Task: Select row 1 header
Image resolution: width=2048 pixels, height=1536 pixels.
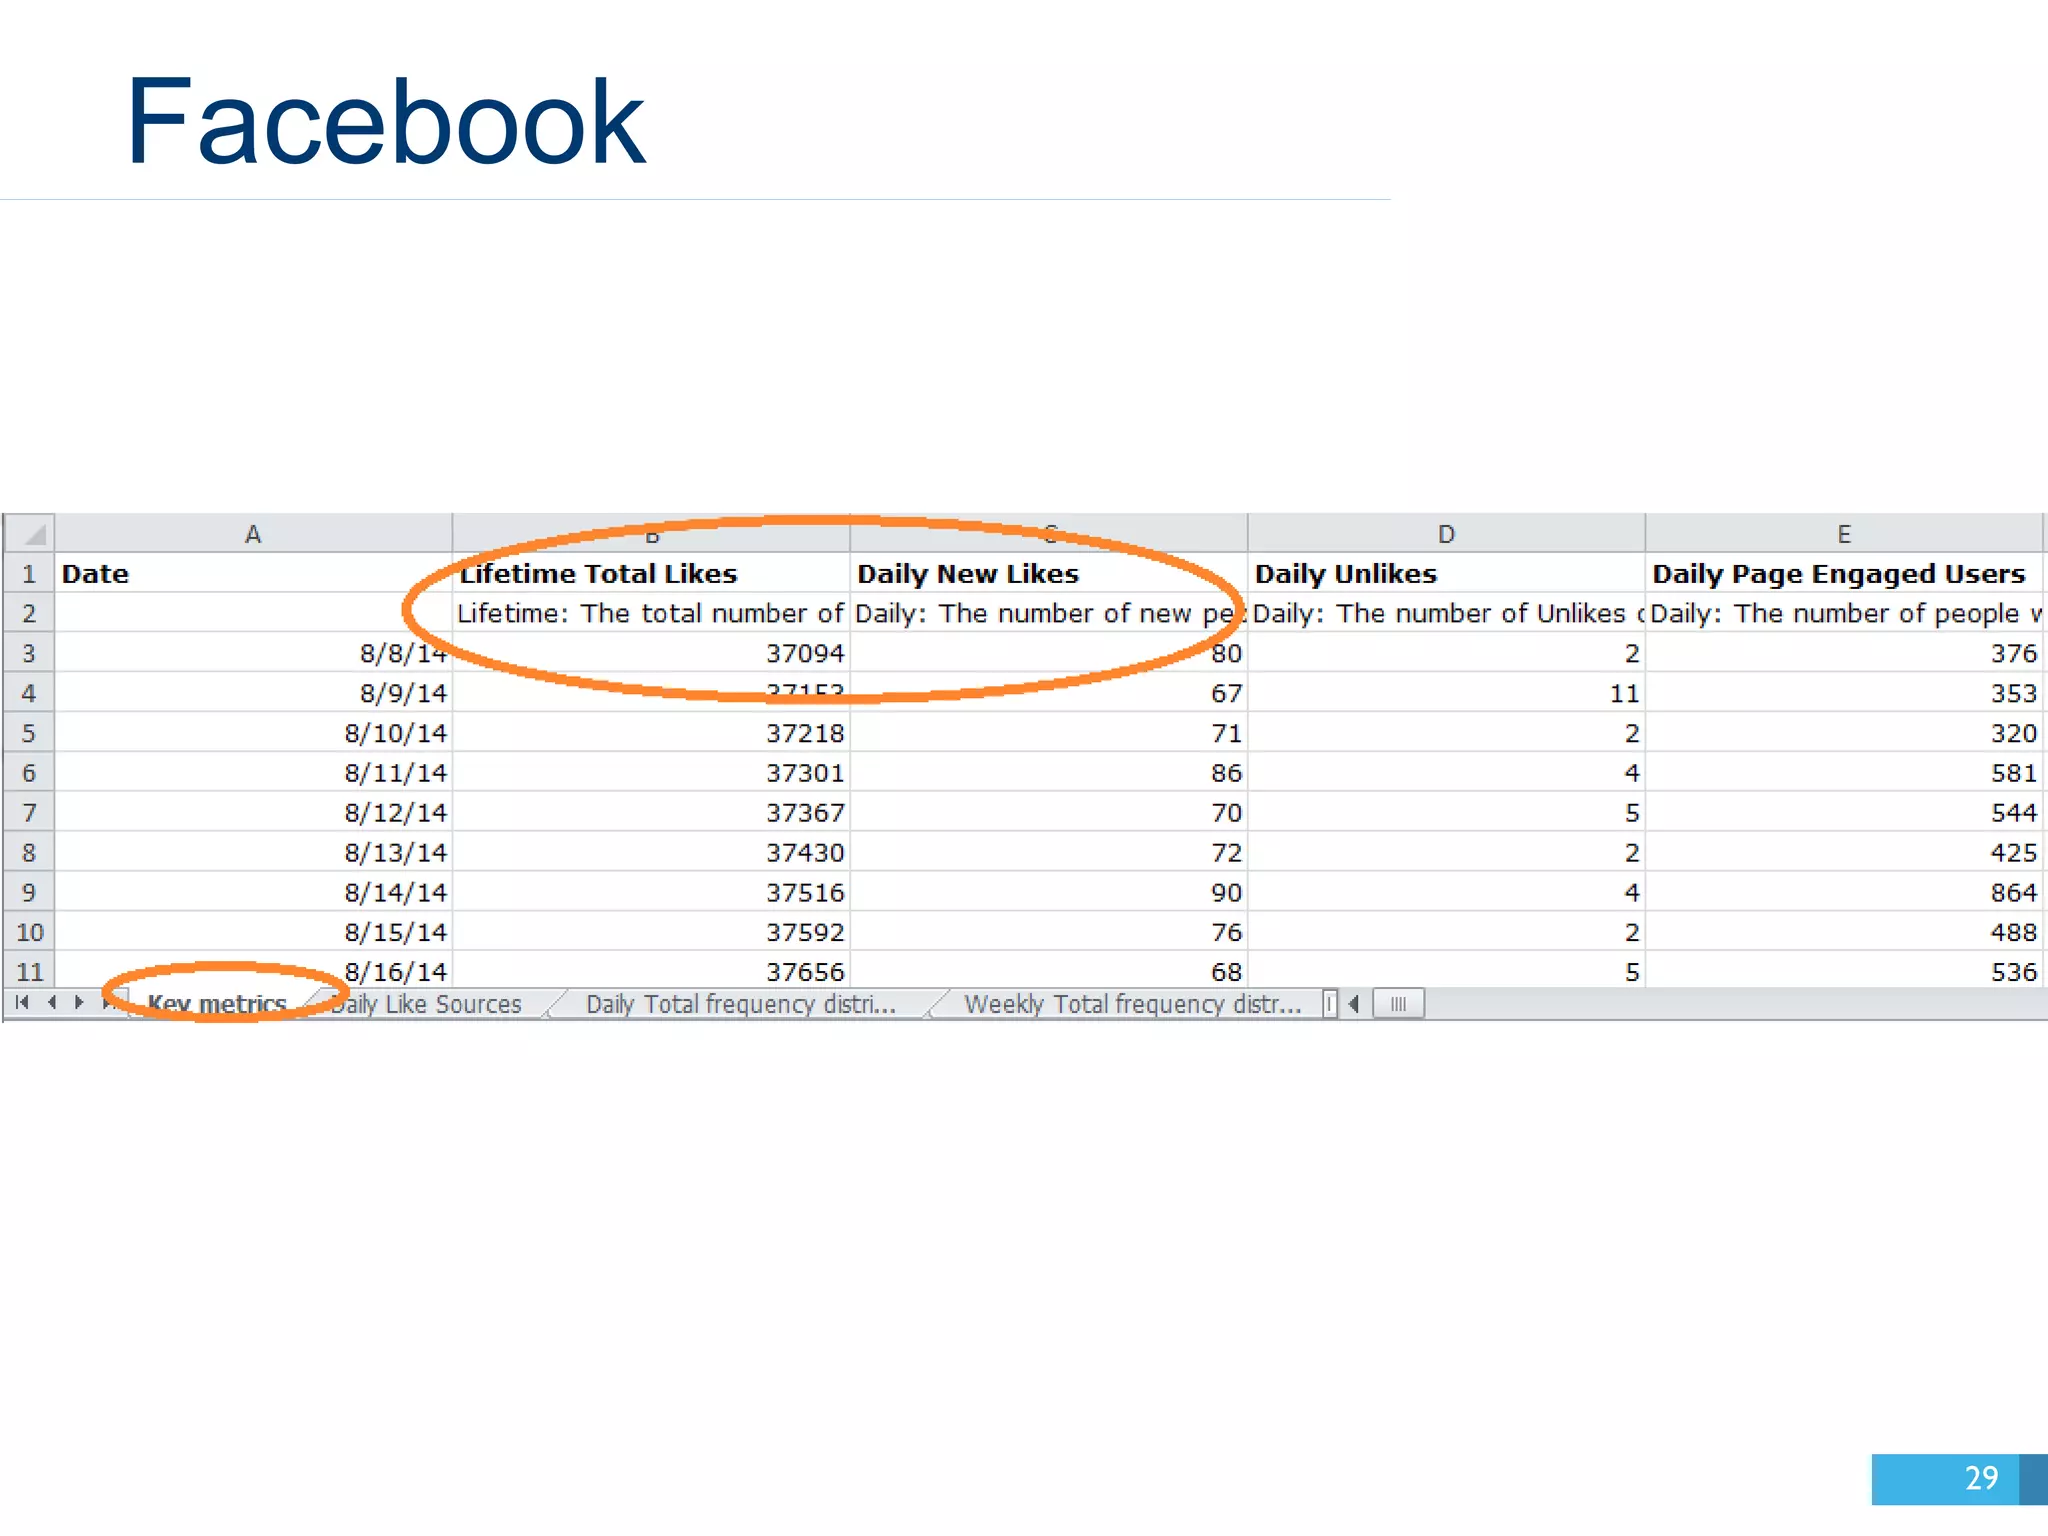Action: click(x=29, y=574)
